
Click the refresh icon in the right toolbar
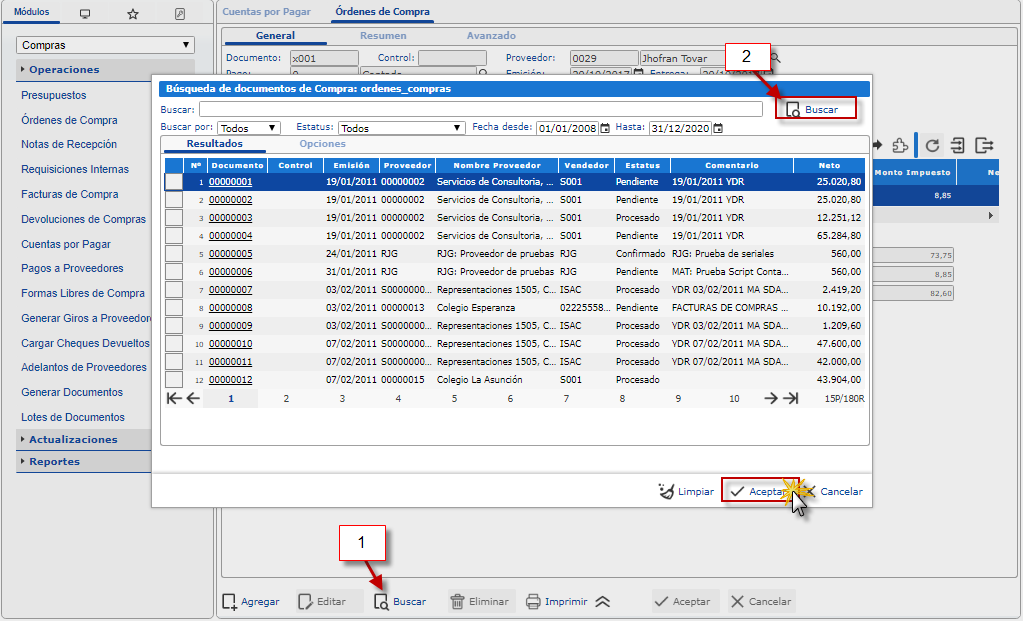(932, 145)
